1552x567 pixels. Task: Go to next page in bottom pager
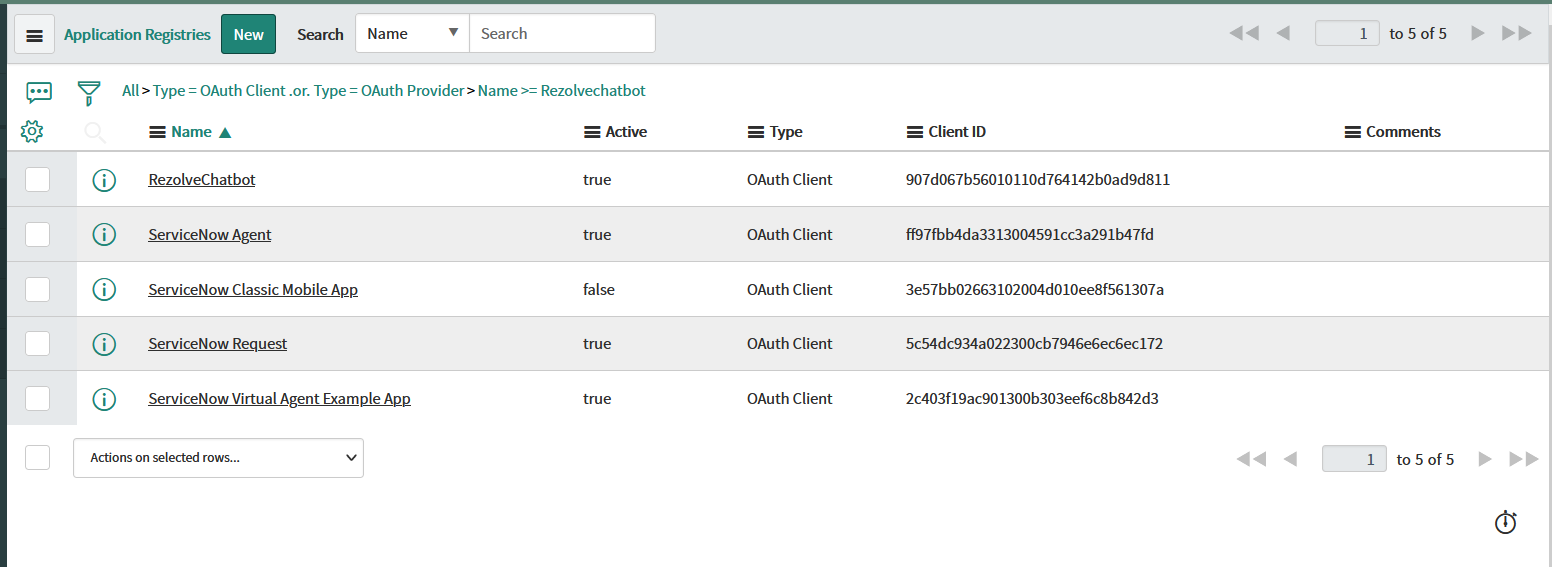pyautogui.click(x=1485, y=459)
